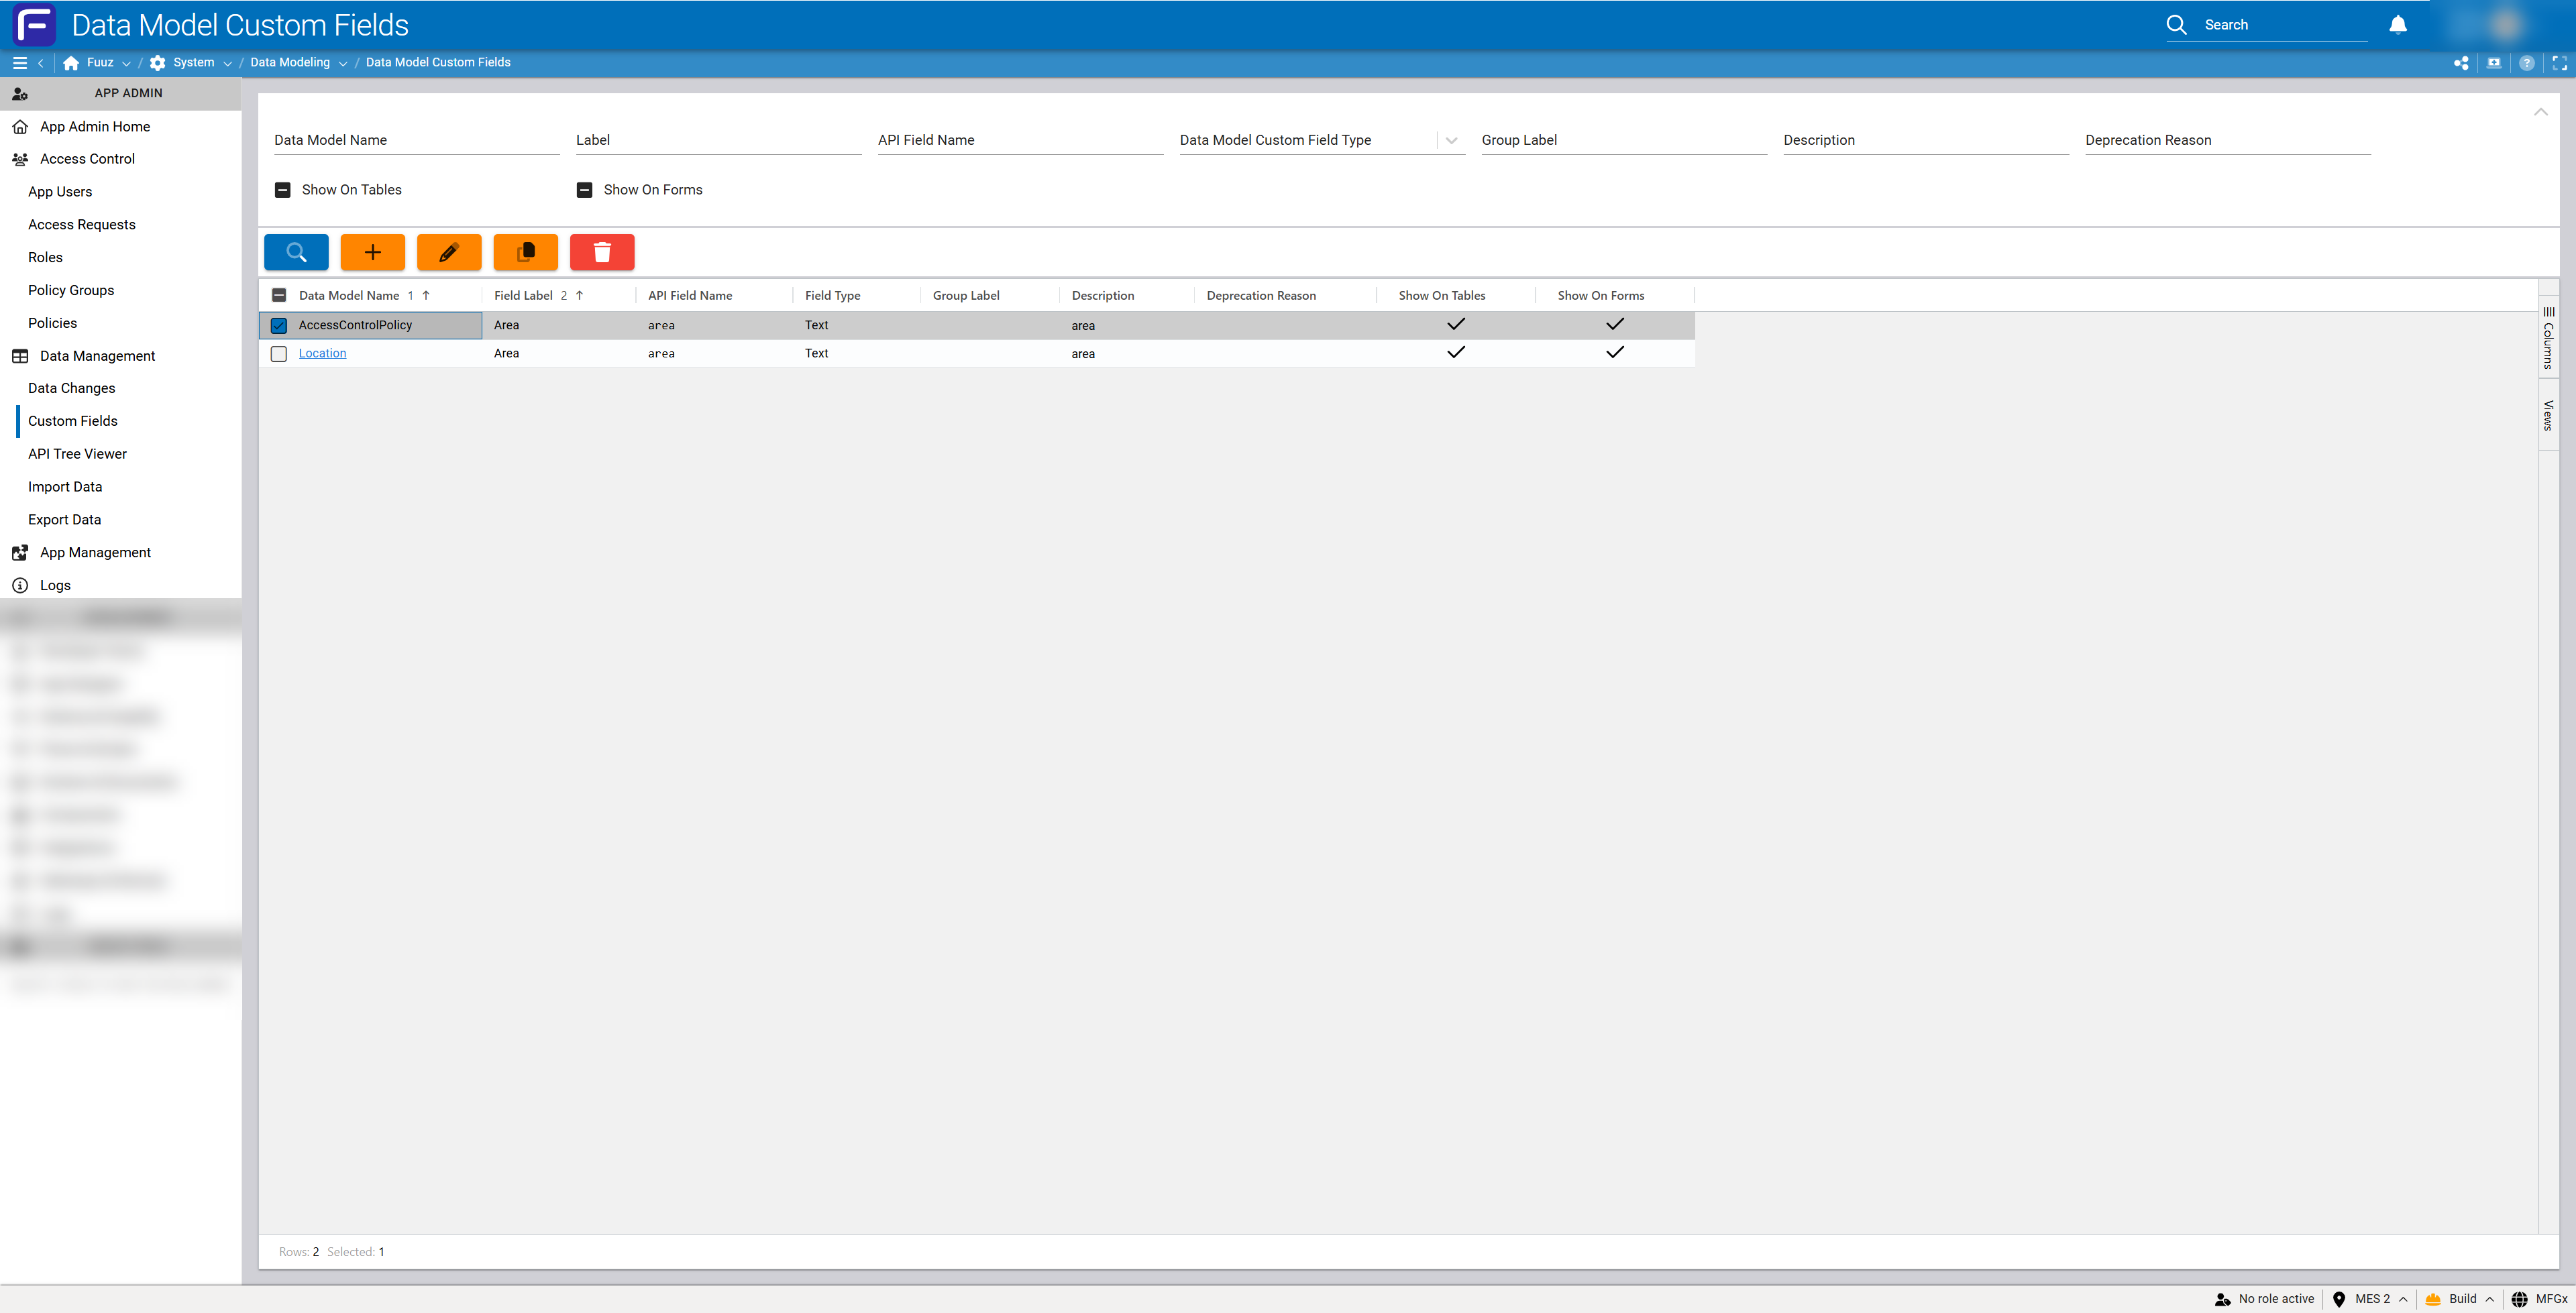Collapse the filter panel with the chevron
Viewport: 2576px width, 1313px height.
[x=2541, y=111]
